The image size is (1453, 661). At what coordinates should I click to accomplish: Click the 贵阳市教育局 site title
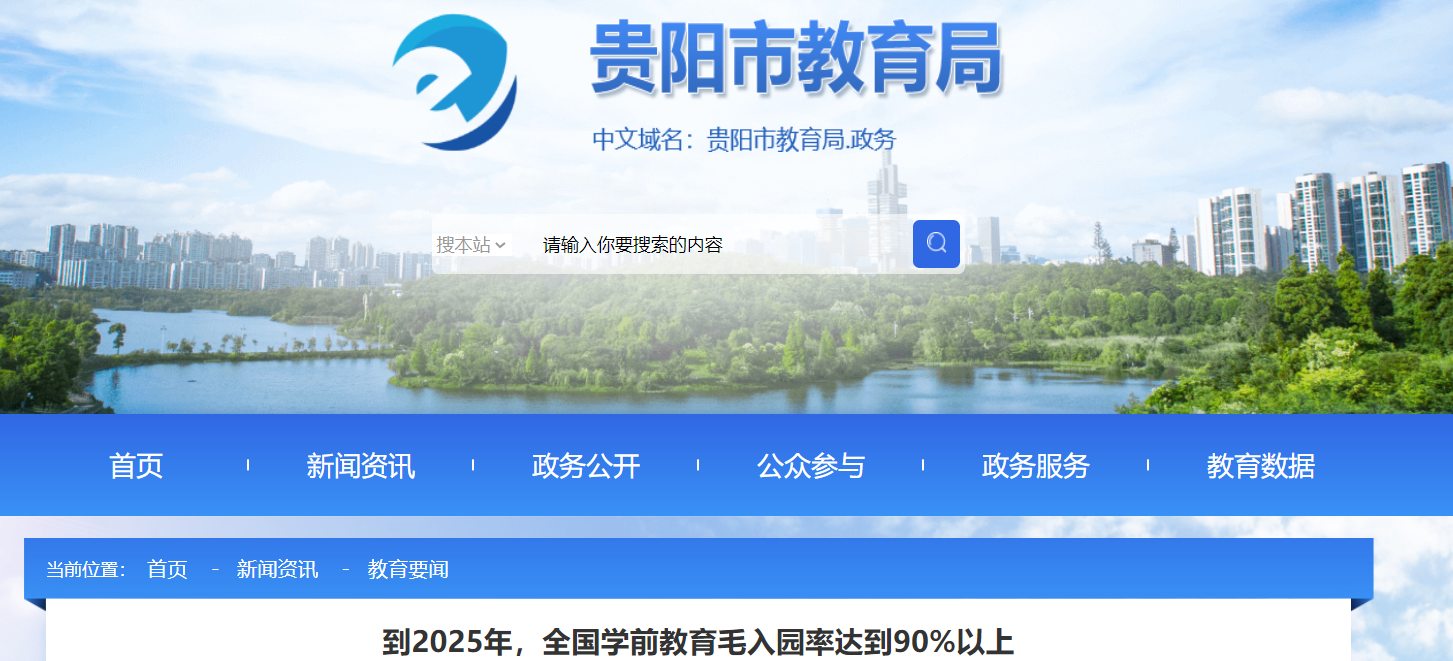click(x=796, y=59)
